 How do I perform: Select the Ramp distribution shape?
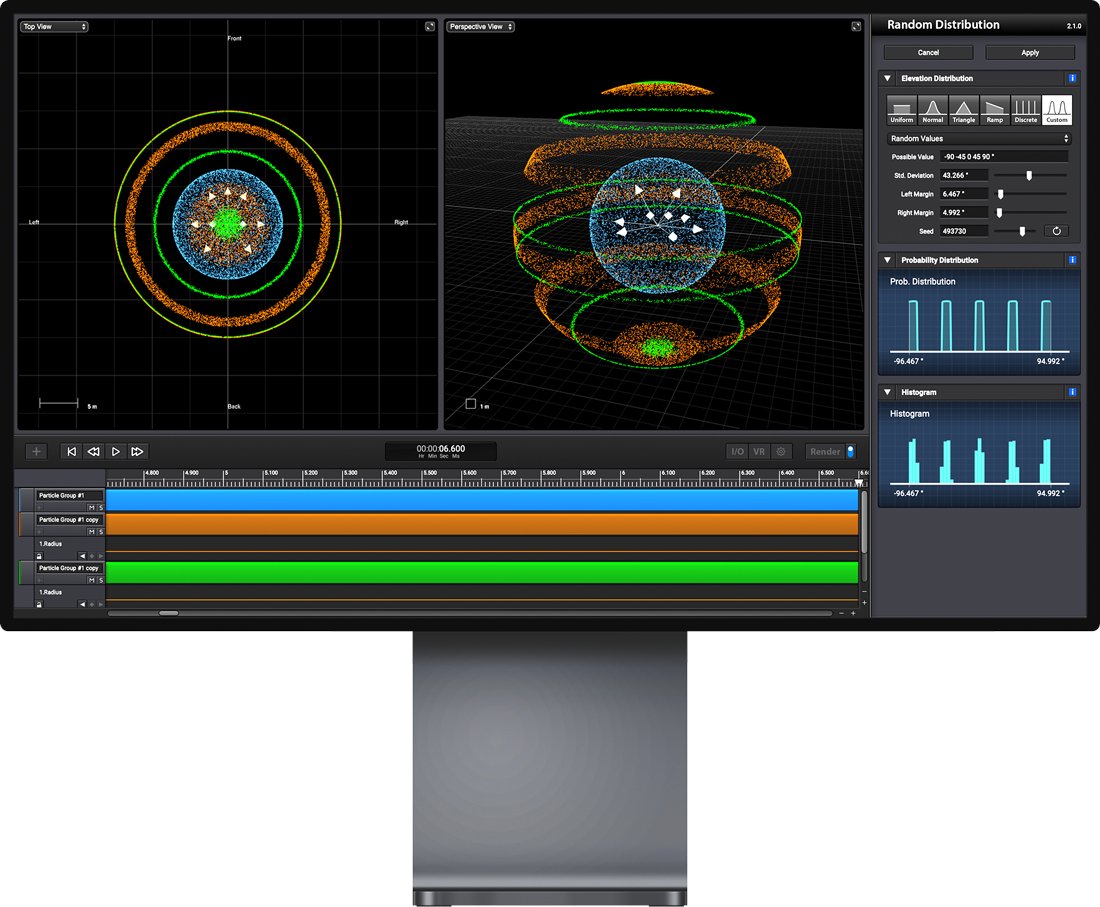pyautogui.click(x=994, y=110)
